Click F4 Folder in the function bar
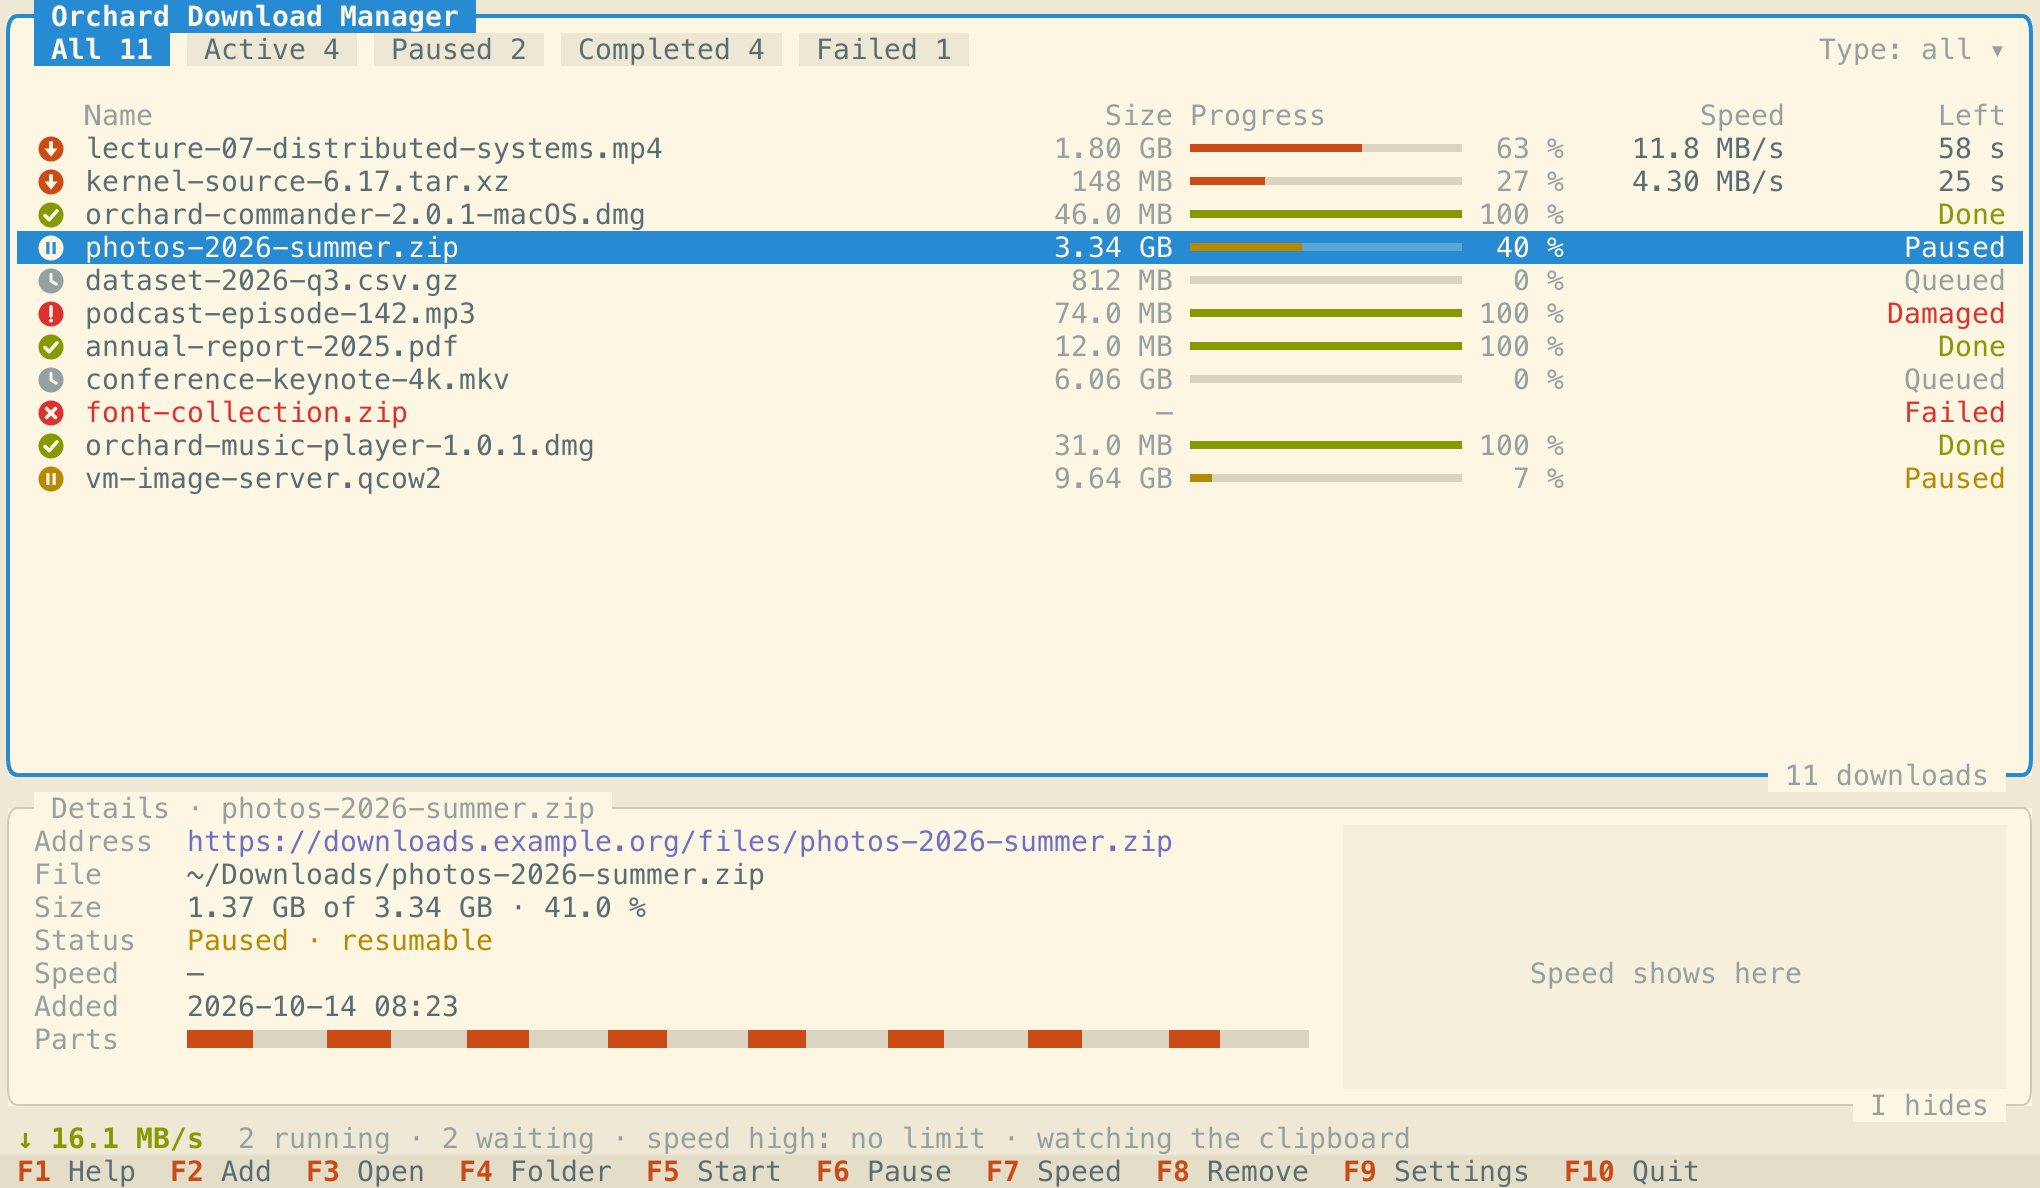Image resolution: width=2040 pixels, height=1188 pixels. coord(535,1172)
